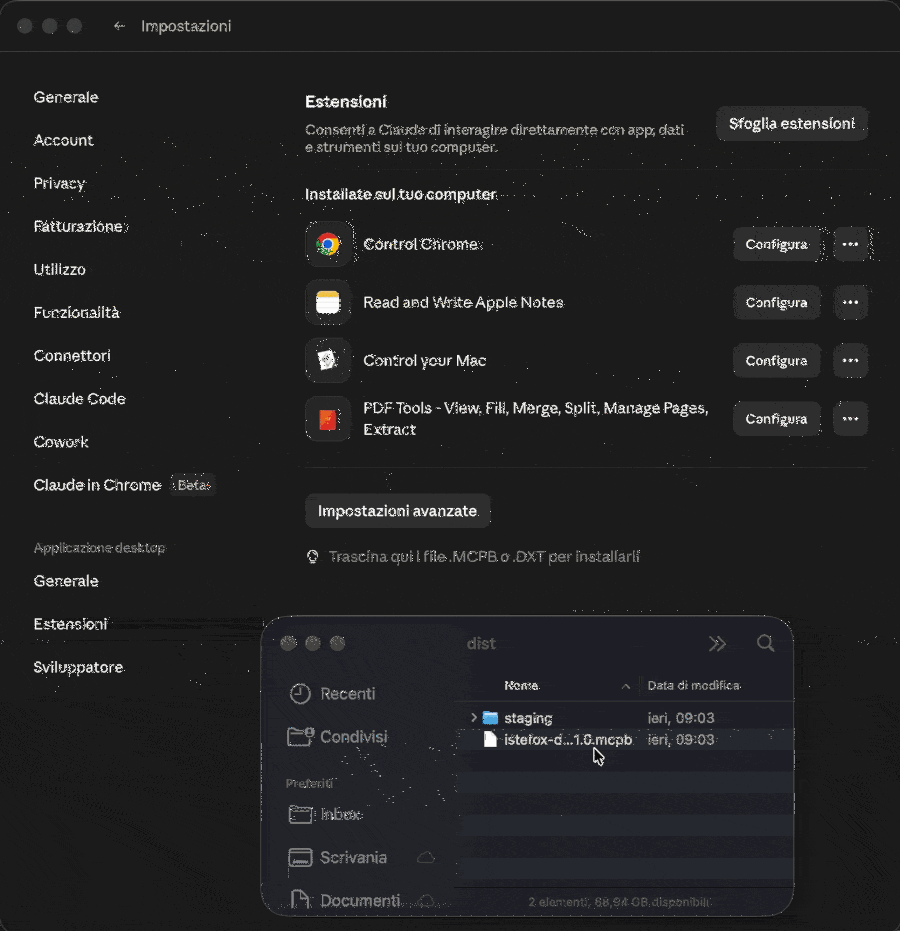The width and height of the screenshot is (900, 931).
Task: Open the Fatturazione settings section
Action: [80, 226]
